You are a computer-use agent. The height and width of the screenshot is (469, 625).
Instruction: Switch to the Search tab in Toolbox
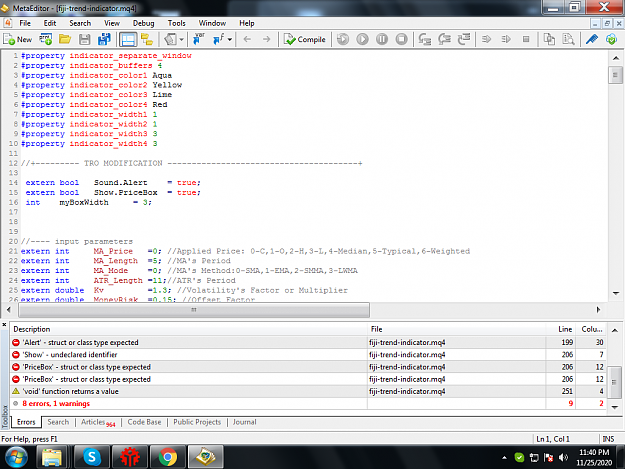pos(58,422)
